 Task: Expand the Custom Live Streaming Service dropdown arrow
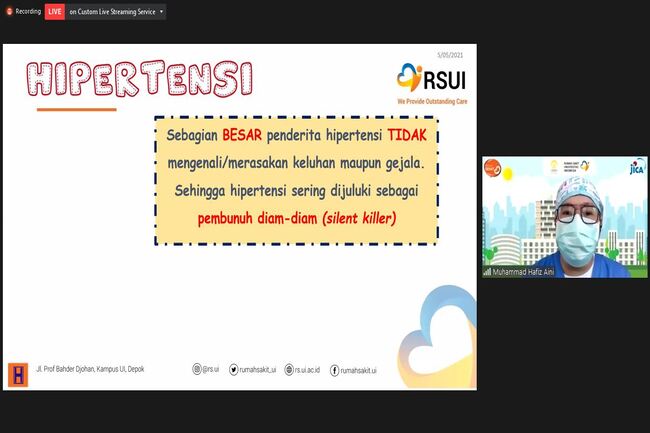tap(161, 12)
